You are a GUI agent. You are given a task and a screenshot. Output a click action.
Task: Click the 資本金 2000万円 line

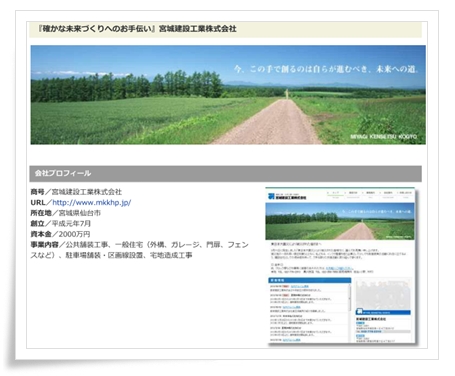click(60, 234)
